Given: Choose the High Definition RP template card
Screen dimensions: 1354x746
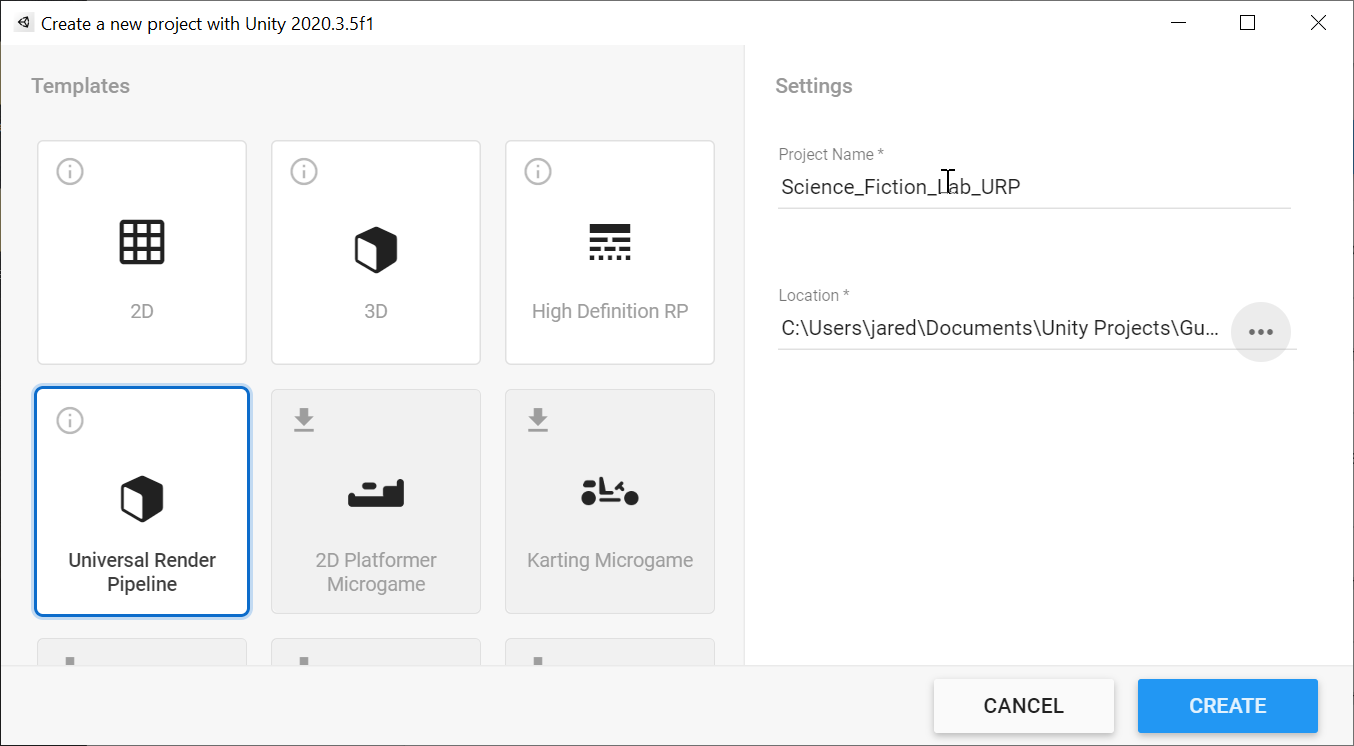Looking at the screenshot, I should pos(610,252).
